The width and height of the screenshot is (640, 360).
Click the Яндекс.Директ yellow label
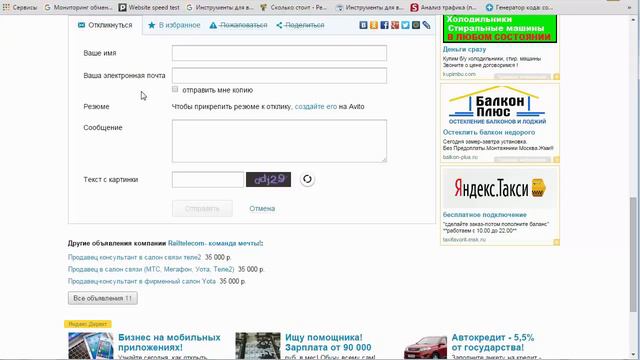(x=88, y=324)
